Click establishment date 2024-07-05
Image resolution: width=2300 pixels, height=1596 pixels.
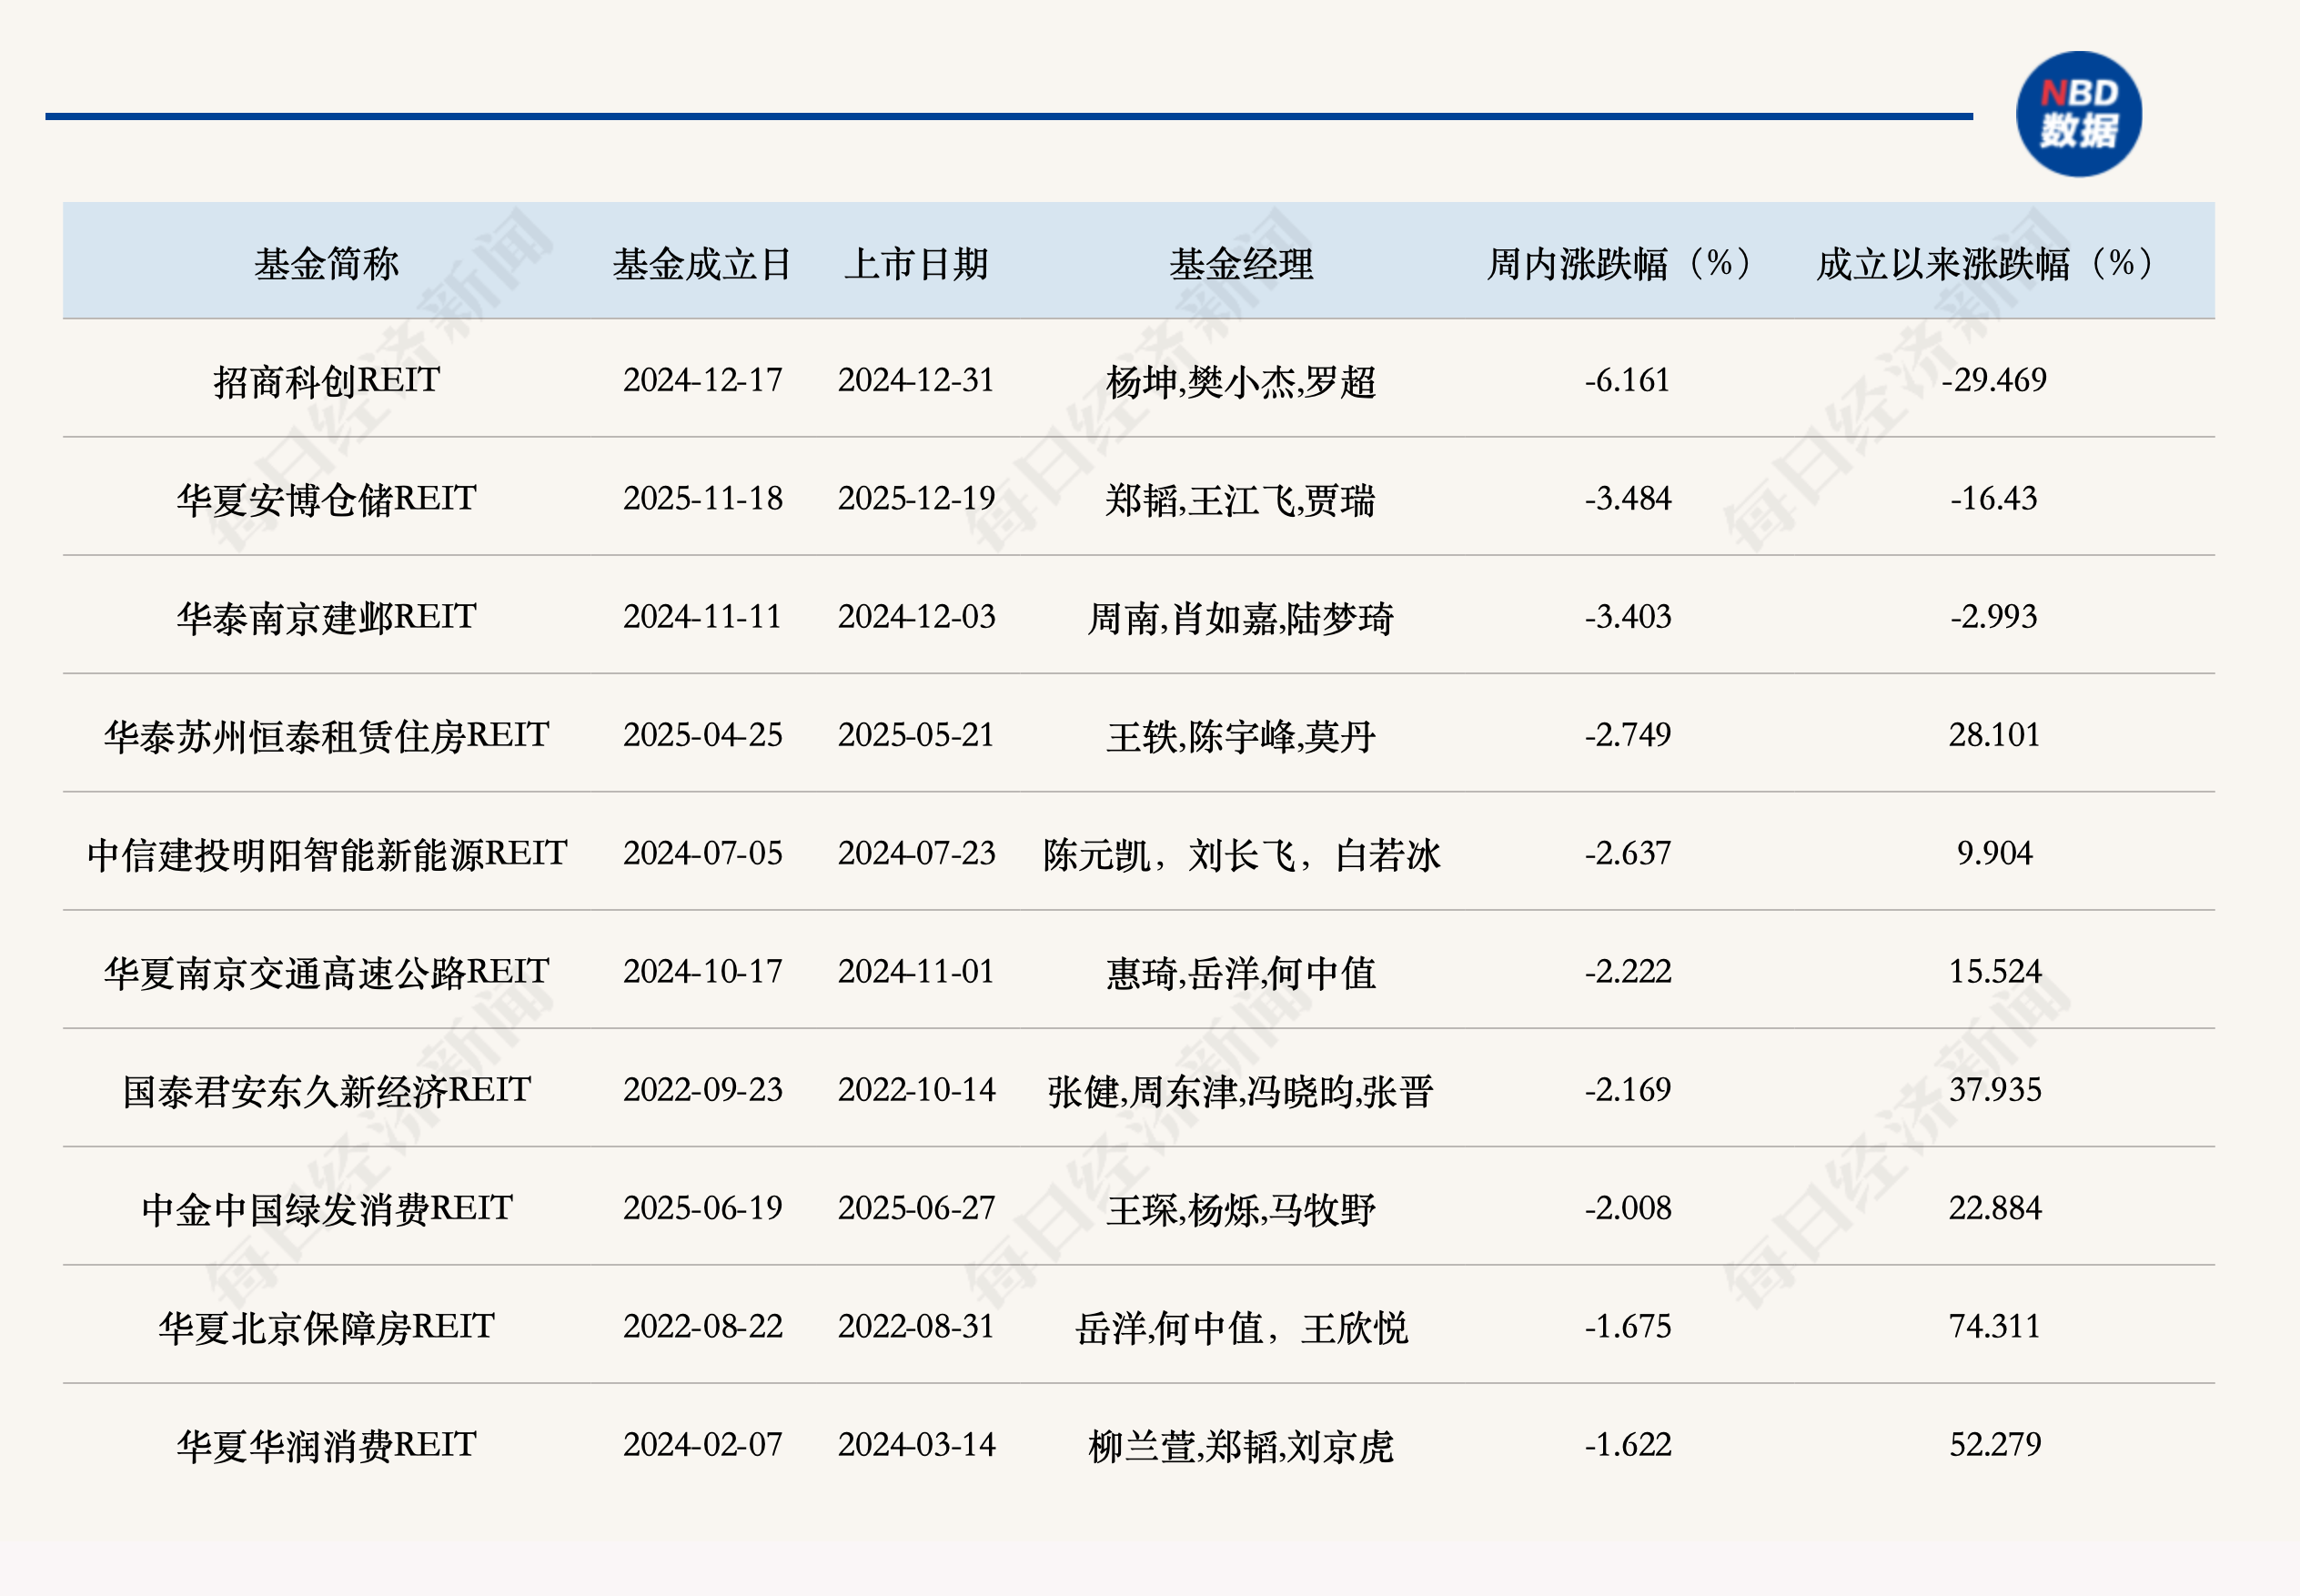(x=702, y=853)
